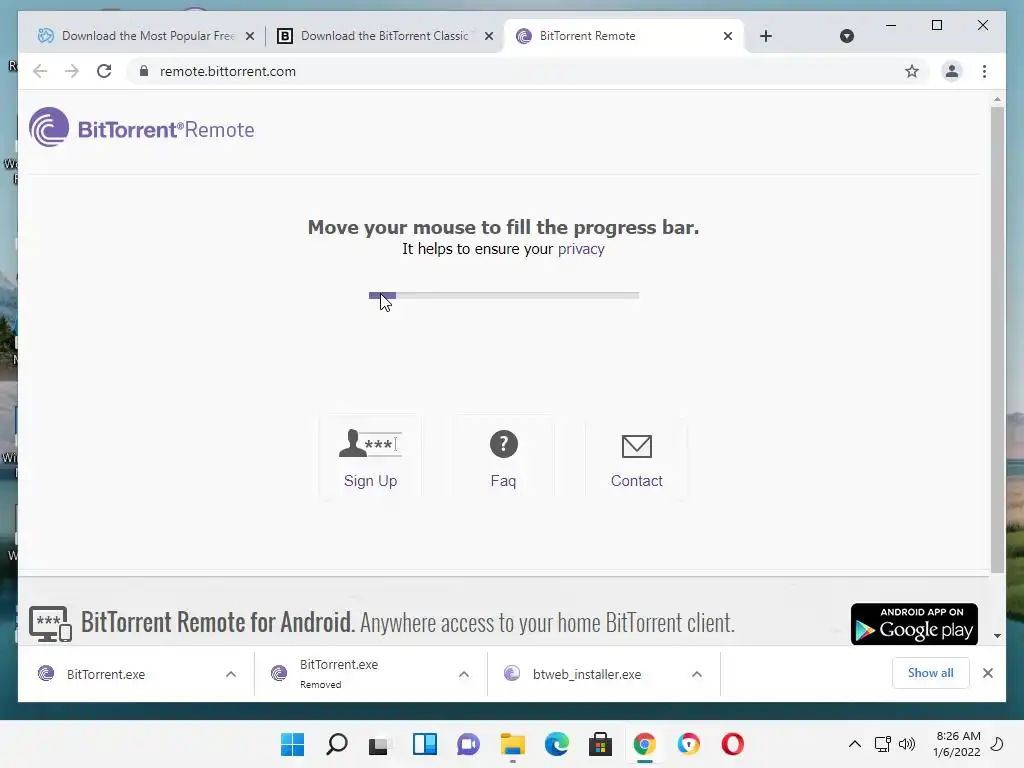1024x768 pixels.
Task: Show hidden system tray icons
Action: point(854,744)
